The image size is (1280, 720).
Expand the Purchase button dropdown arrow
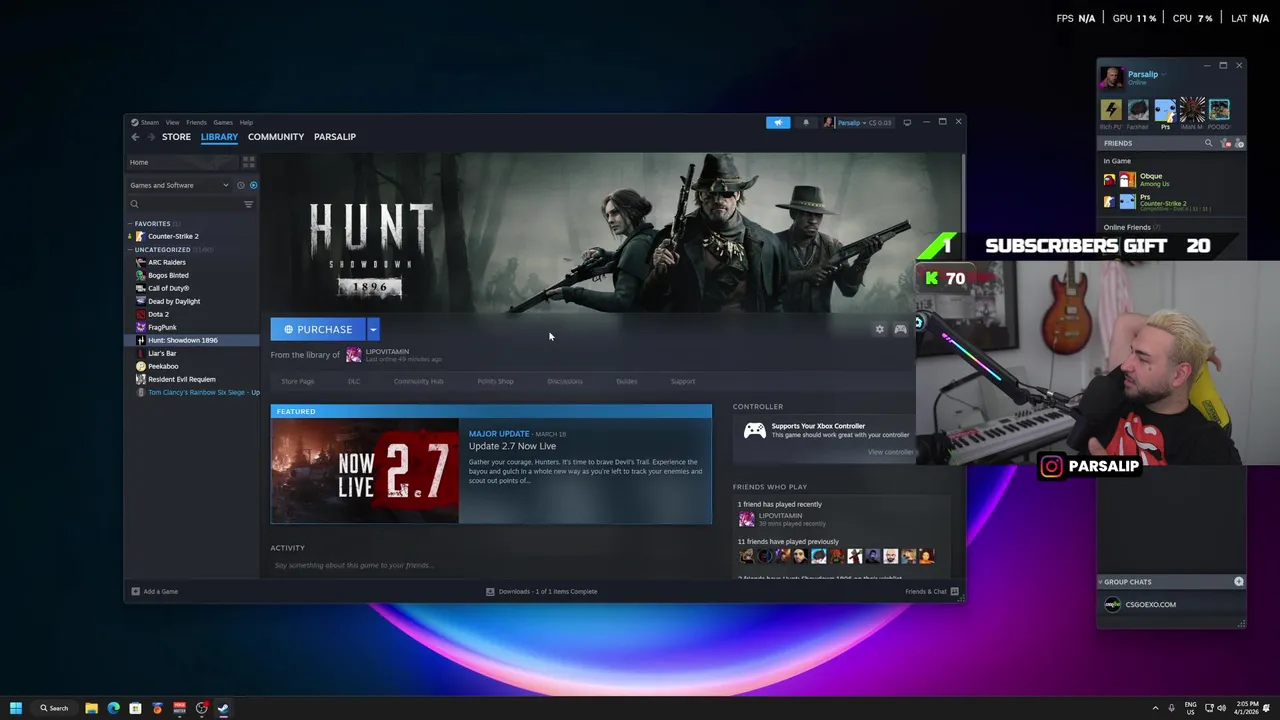pyautogui.click(x=373, y=329)
